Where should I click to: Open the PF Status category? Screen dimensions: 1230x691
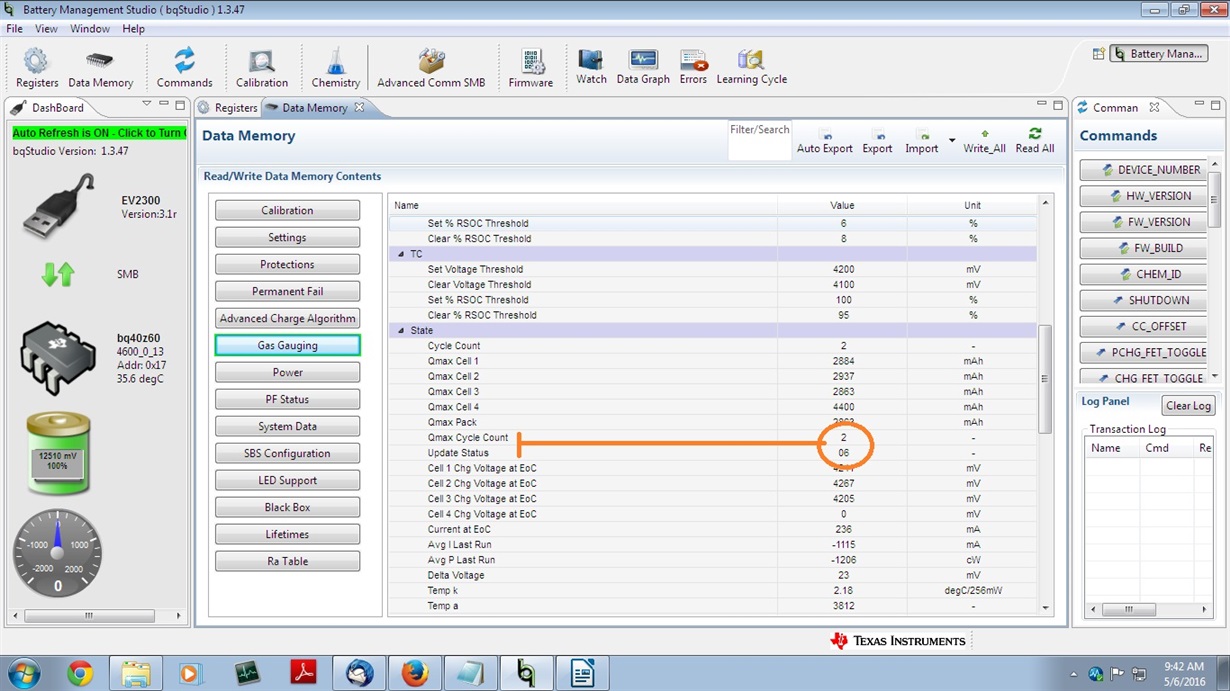tap(287, 400)
